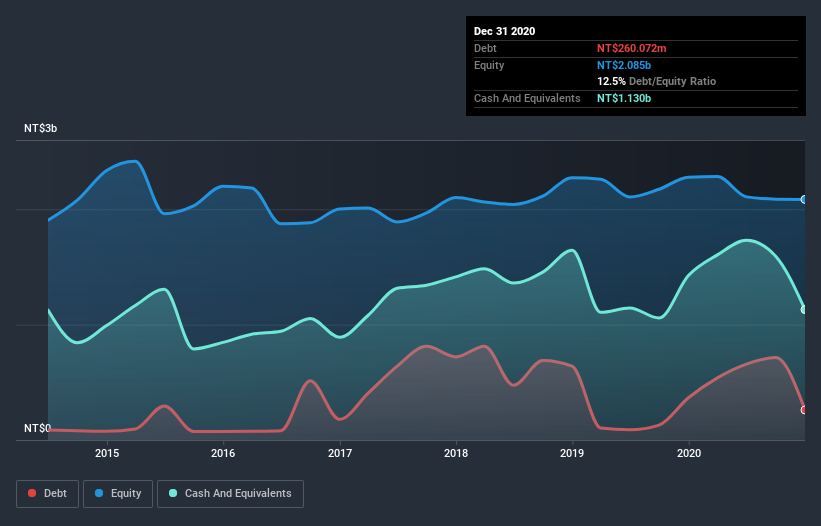This screenshot has height=526, width=821.
Task: Click the 2018 x-axis label
Action: 456,453
